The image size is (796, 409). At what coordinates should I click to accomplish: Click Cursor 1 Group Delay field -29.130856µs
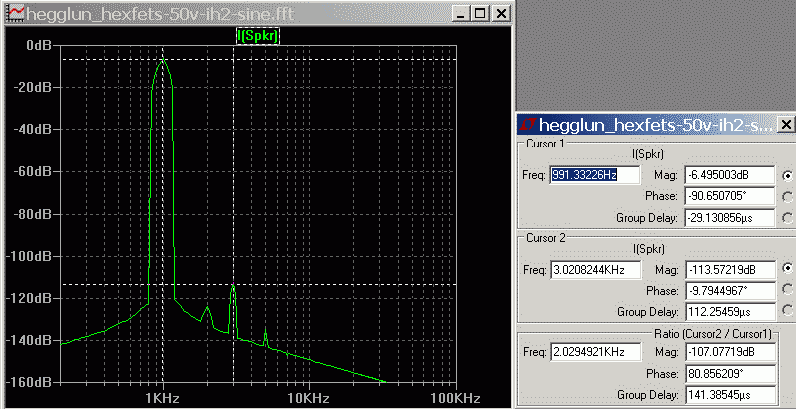point(730,218)
